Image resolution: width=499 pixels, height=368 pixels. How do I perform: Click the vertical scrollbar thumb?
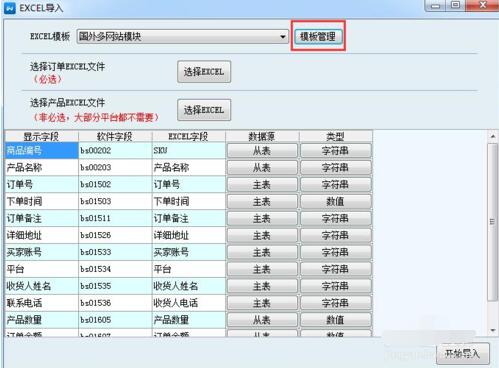(492, 222)
